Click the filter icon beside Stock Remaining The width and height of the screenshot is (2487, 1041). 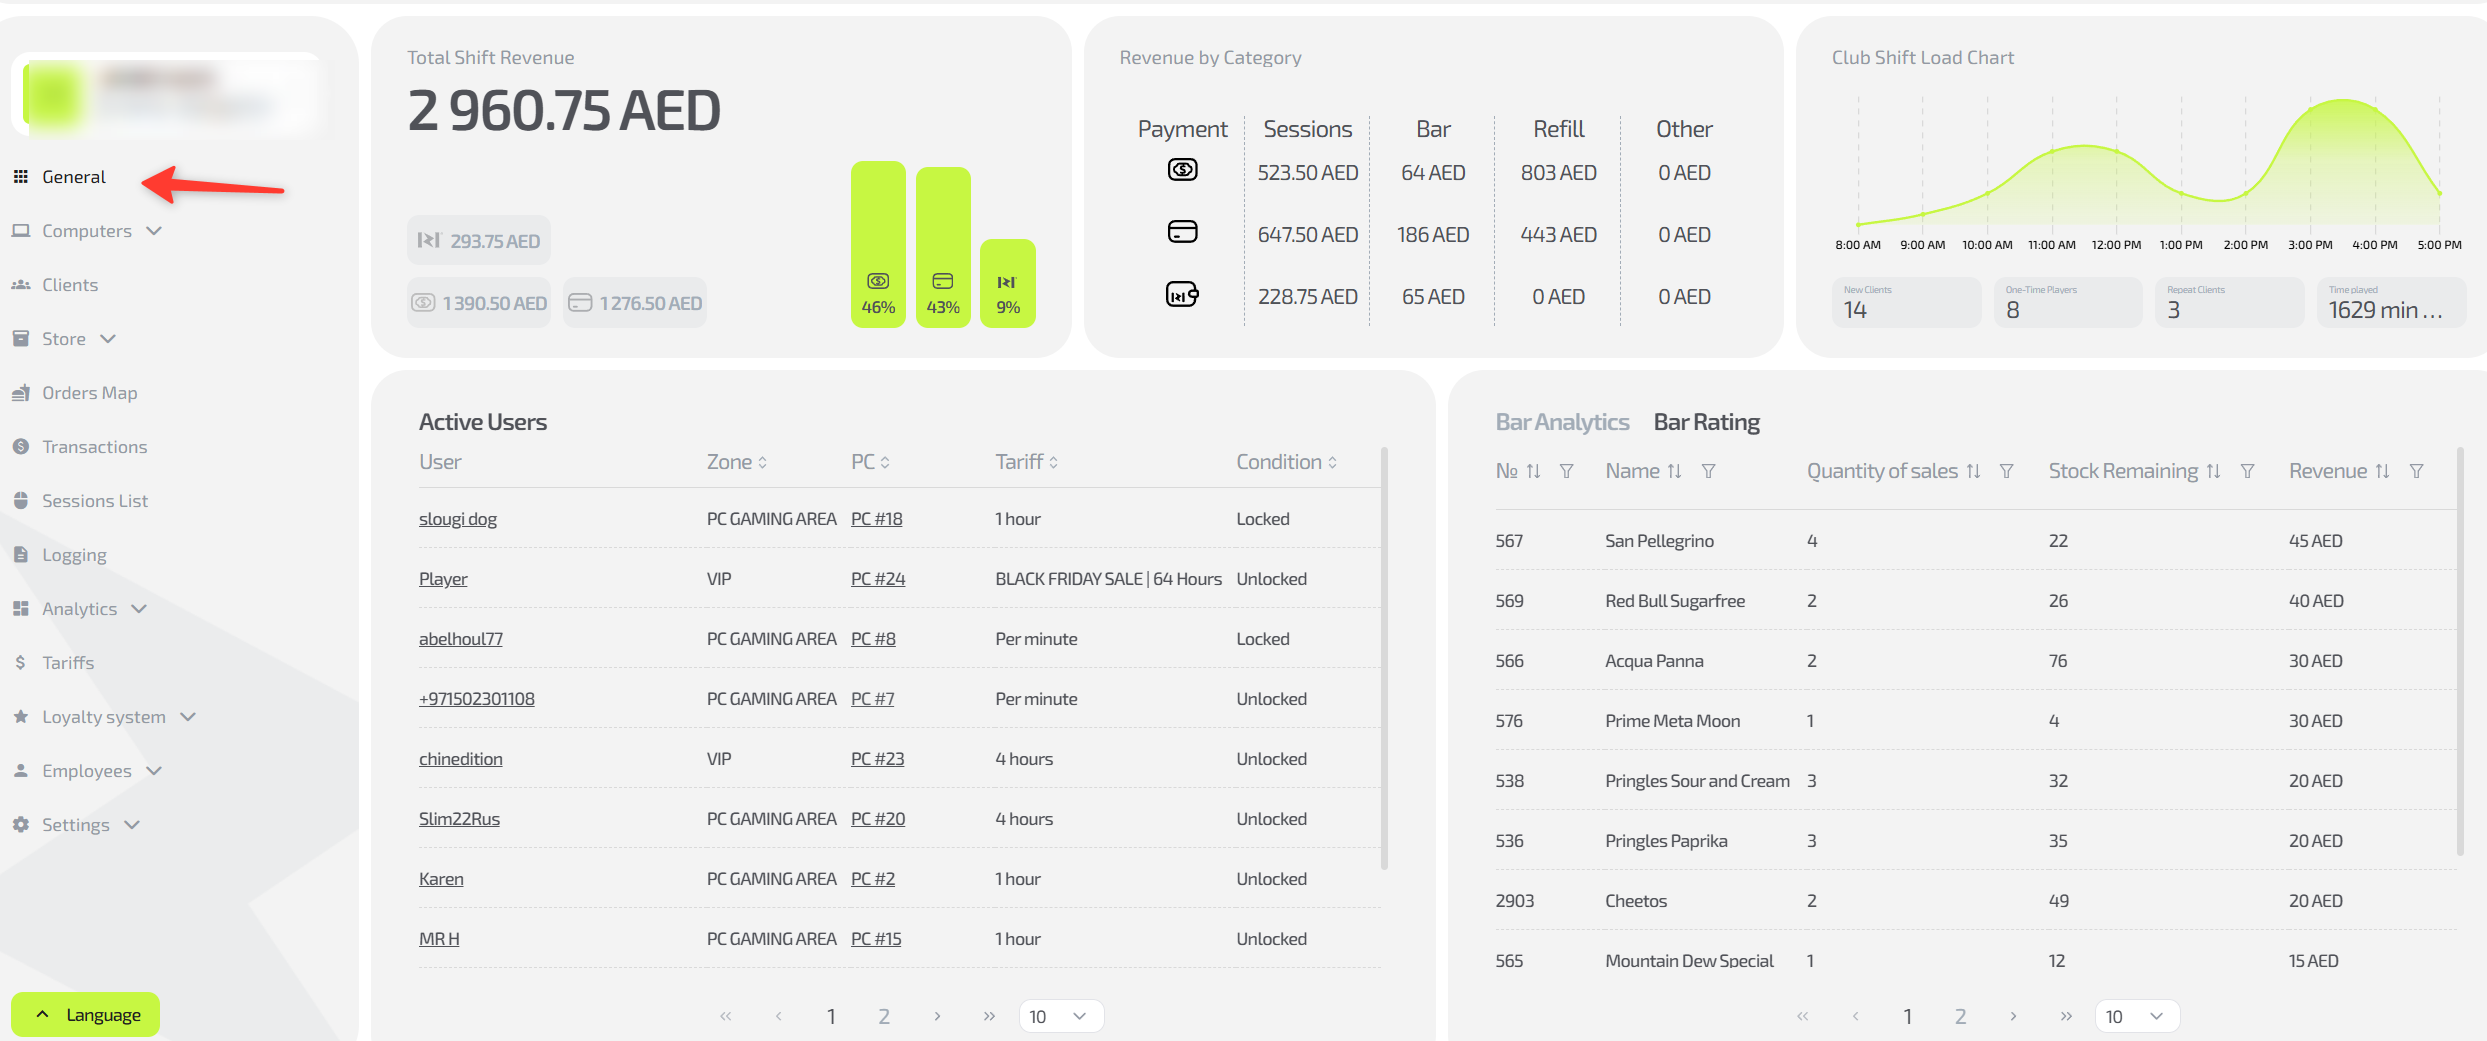click(2247, 471)
